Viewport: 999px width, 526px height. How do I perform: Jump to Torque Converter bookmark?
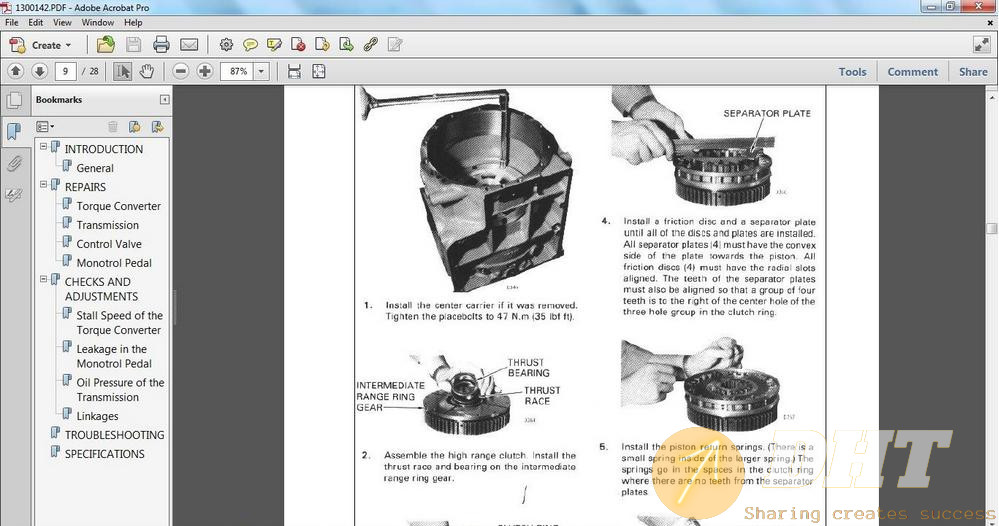point(119,206)
